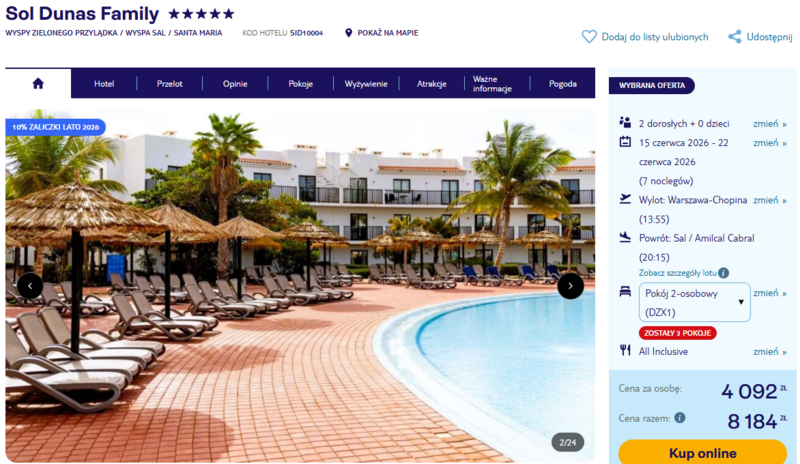Open the Wyżywienie tab
800x464 pixels.
coord(366,84)
